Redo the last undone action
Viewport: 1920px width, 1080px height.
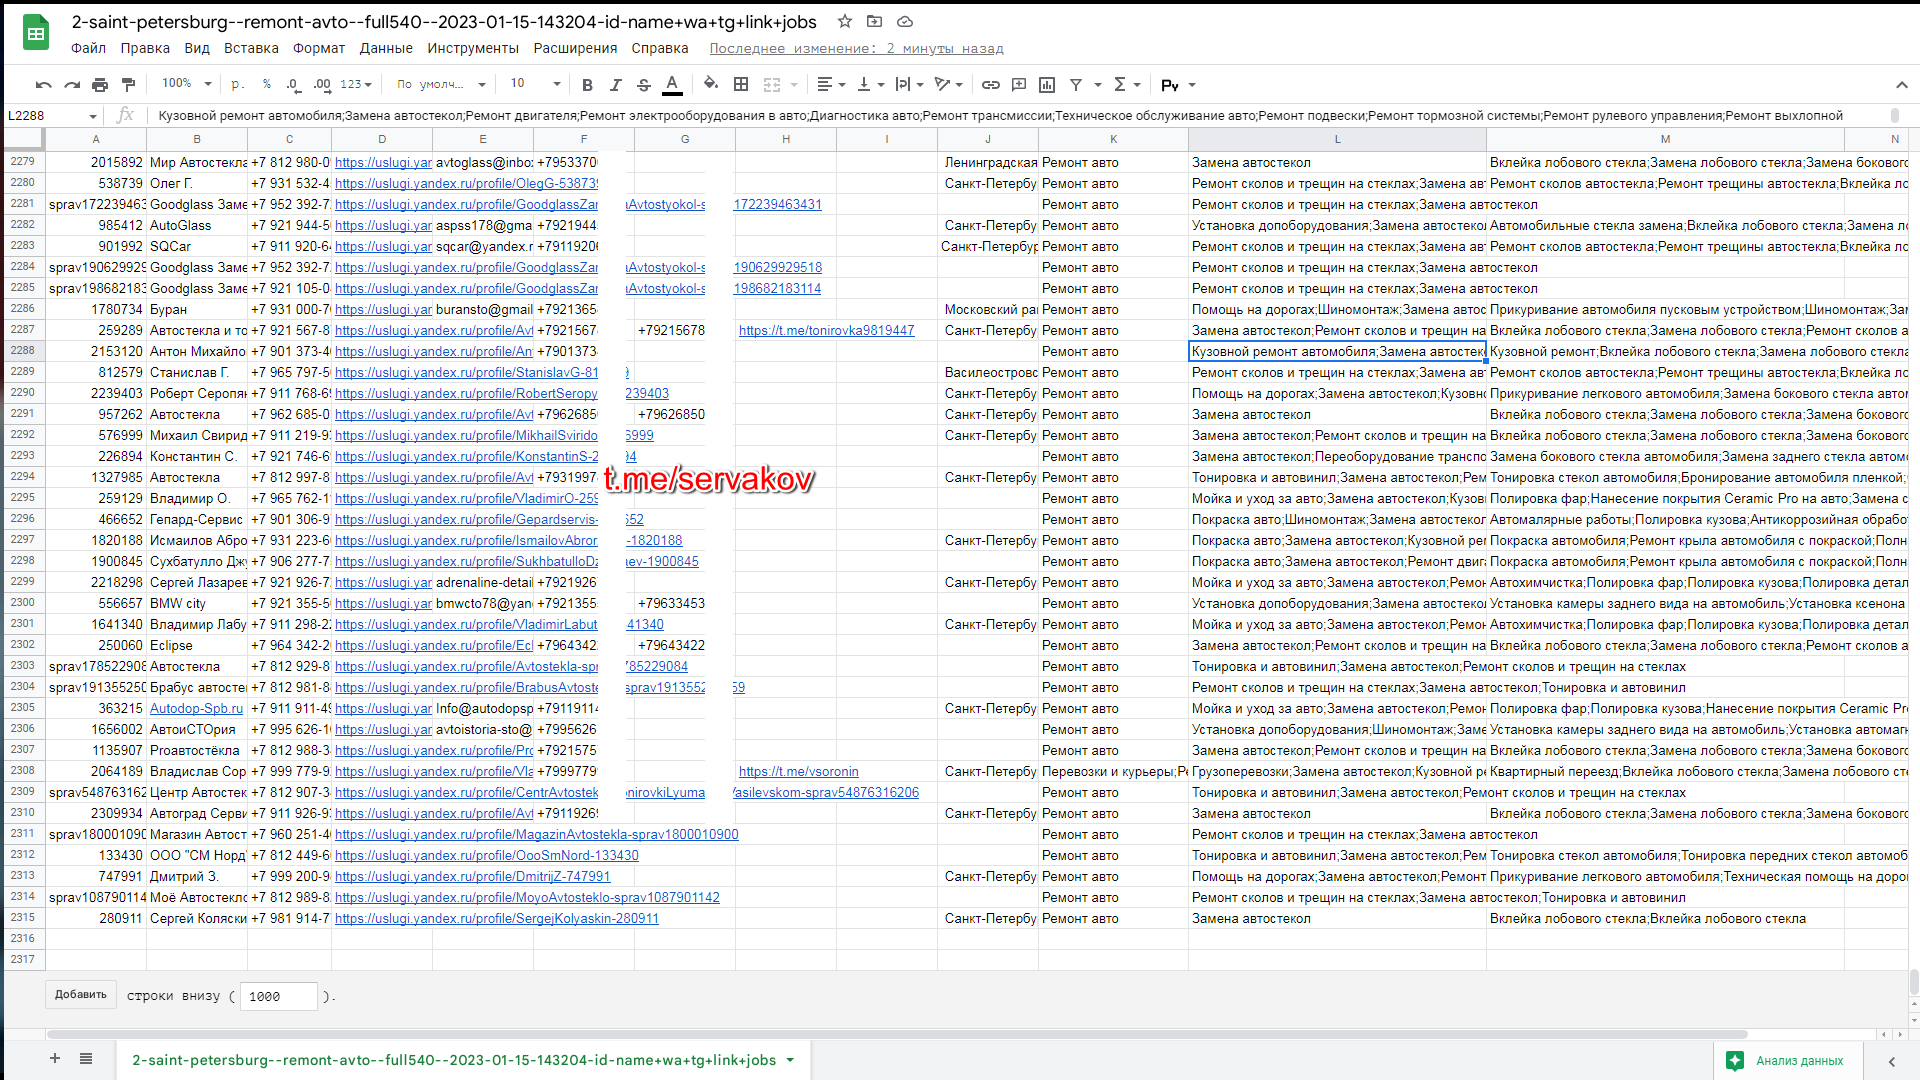[x=72, y=85]
